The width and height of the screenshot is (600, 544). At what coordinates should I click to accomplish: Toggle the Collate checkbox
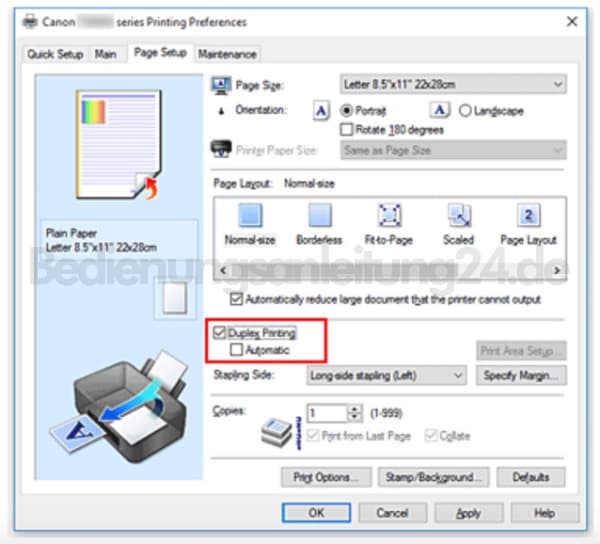tap(430, 435)
